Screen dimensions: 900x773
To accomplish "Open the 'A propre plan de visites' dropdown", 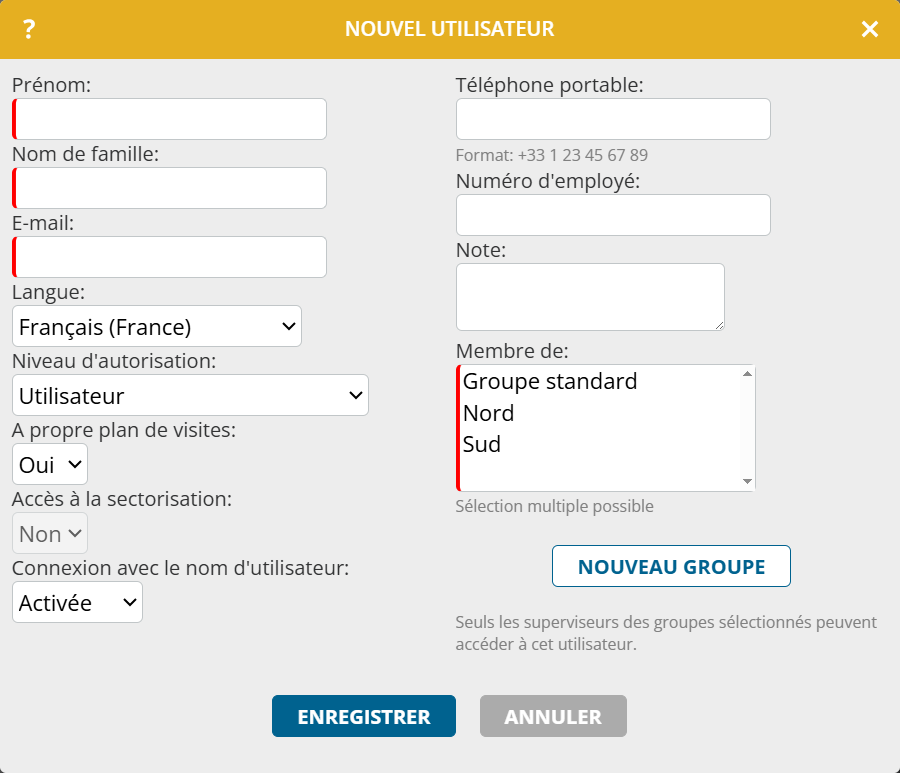I will tap(50, 464).
